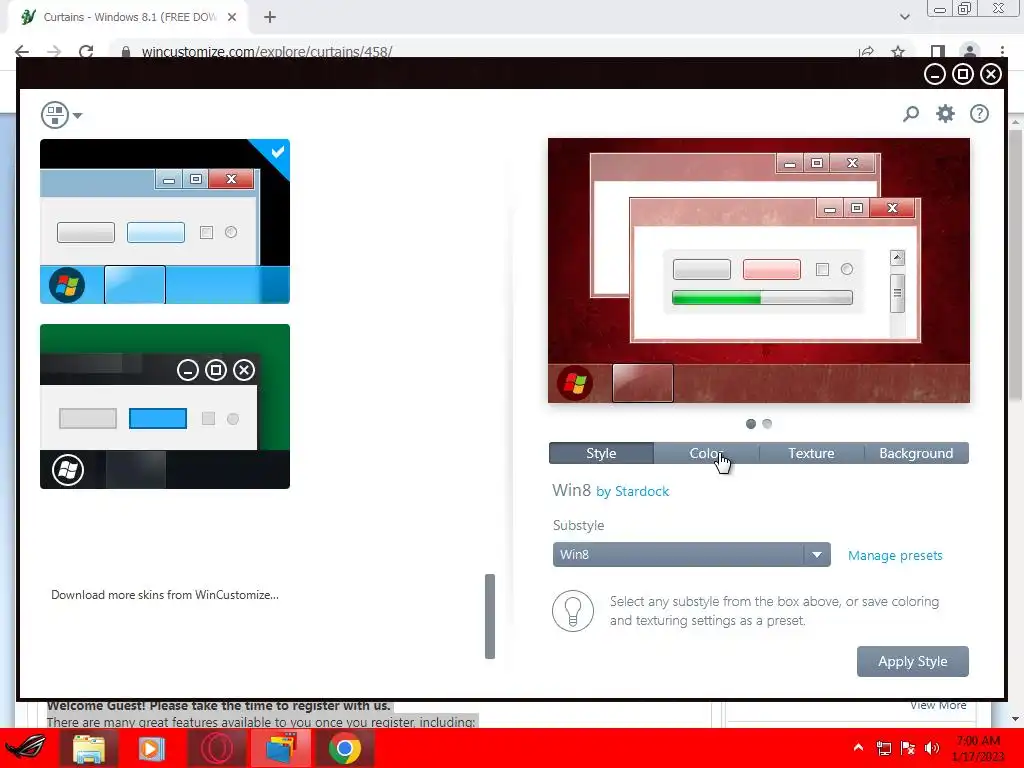Click the Win8 skin name text
Screen dimensions: 1024x768
tap(571, 490)
